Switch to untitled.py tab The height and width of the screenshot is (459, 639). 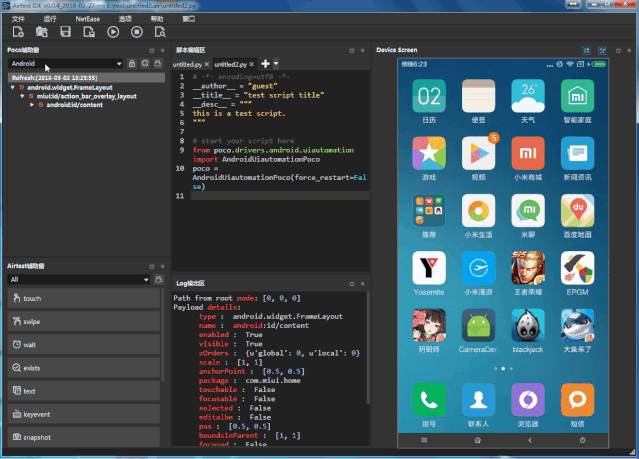pos(187,64)
